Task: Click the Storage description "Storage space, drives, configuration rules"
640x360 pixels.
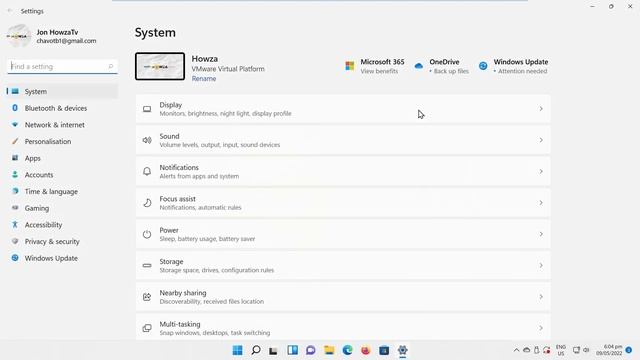Action: pos(217,270)
